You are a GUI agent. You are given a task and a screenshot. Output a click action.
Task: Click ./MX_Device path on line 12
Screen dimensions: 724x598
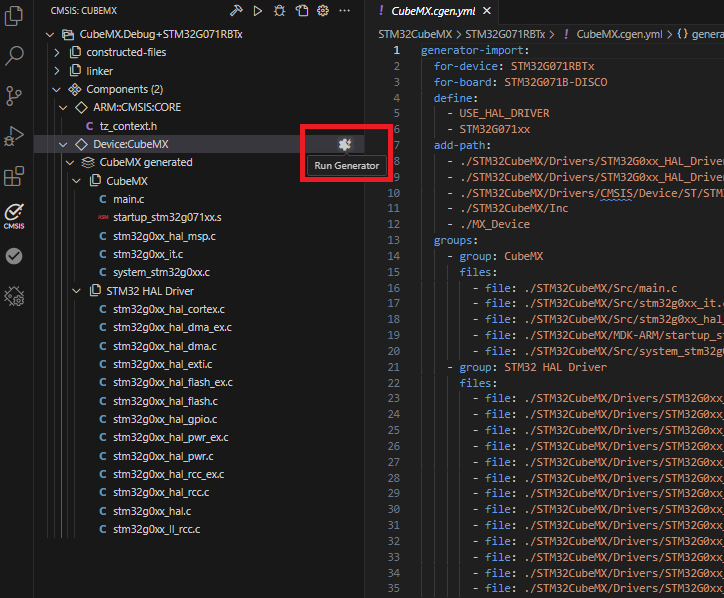pos(495,224)
